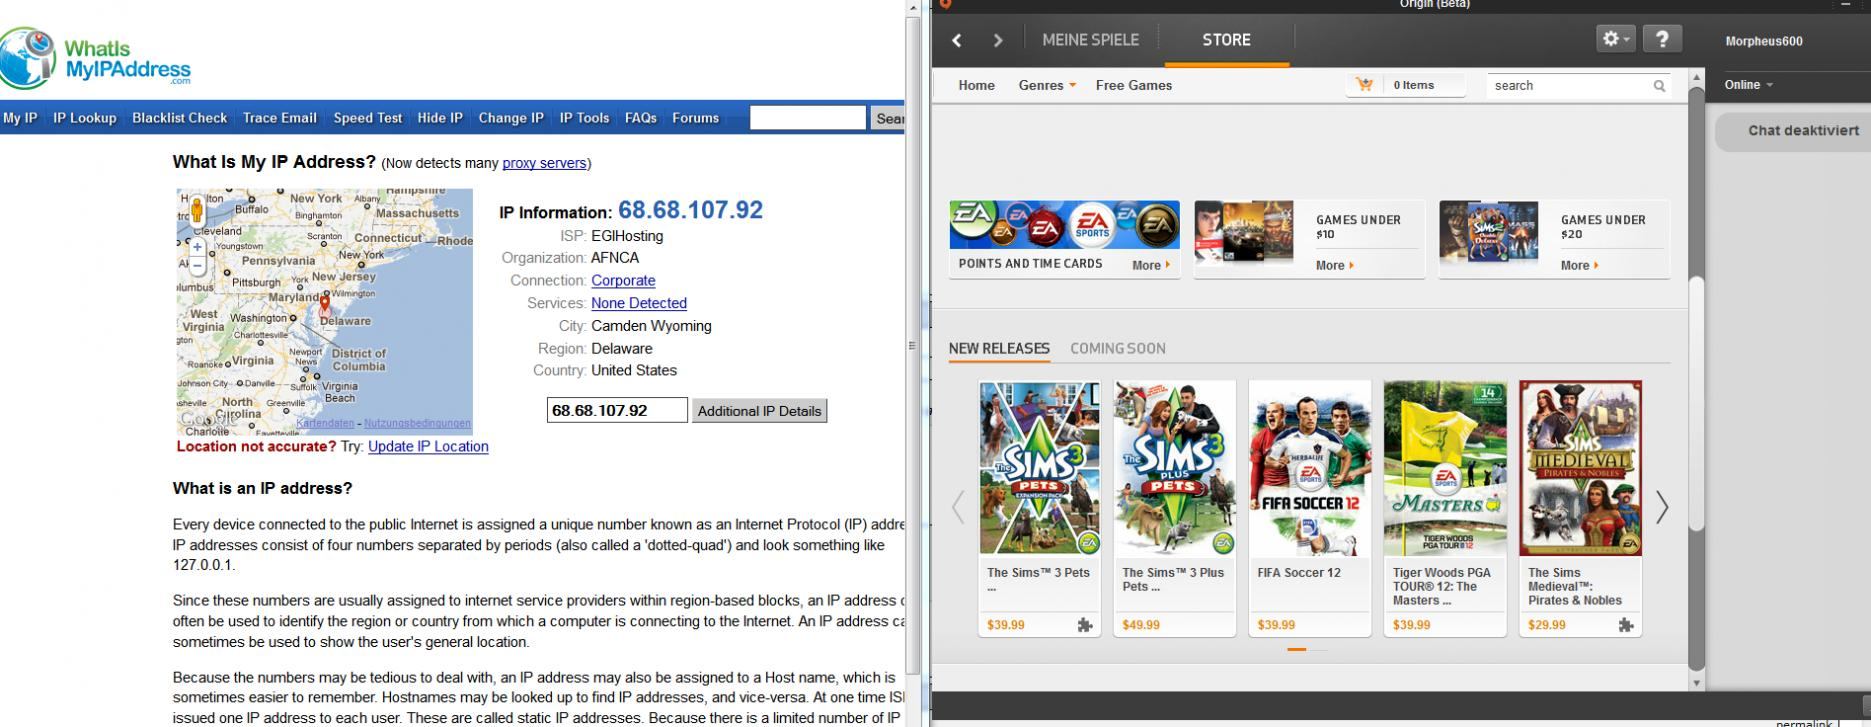Open the FIFA Soccer 12 cover
Image resolution: width=1871 pixels, height=727 pixels.
tap(1310, 468)
